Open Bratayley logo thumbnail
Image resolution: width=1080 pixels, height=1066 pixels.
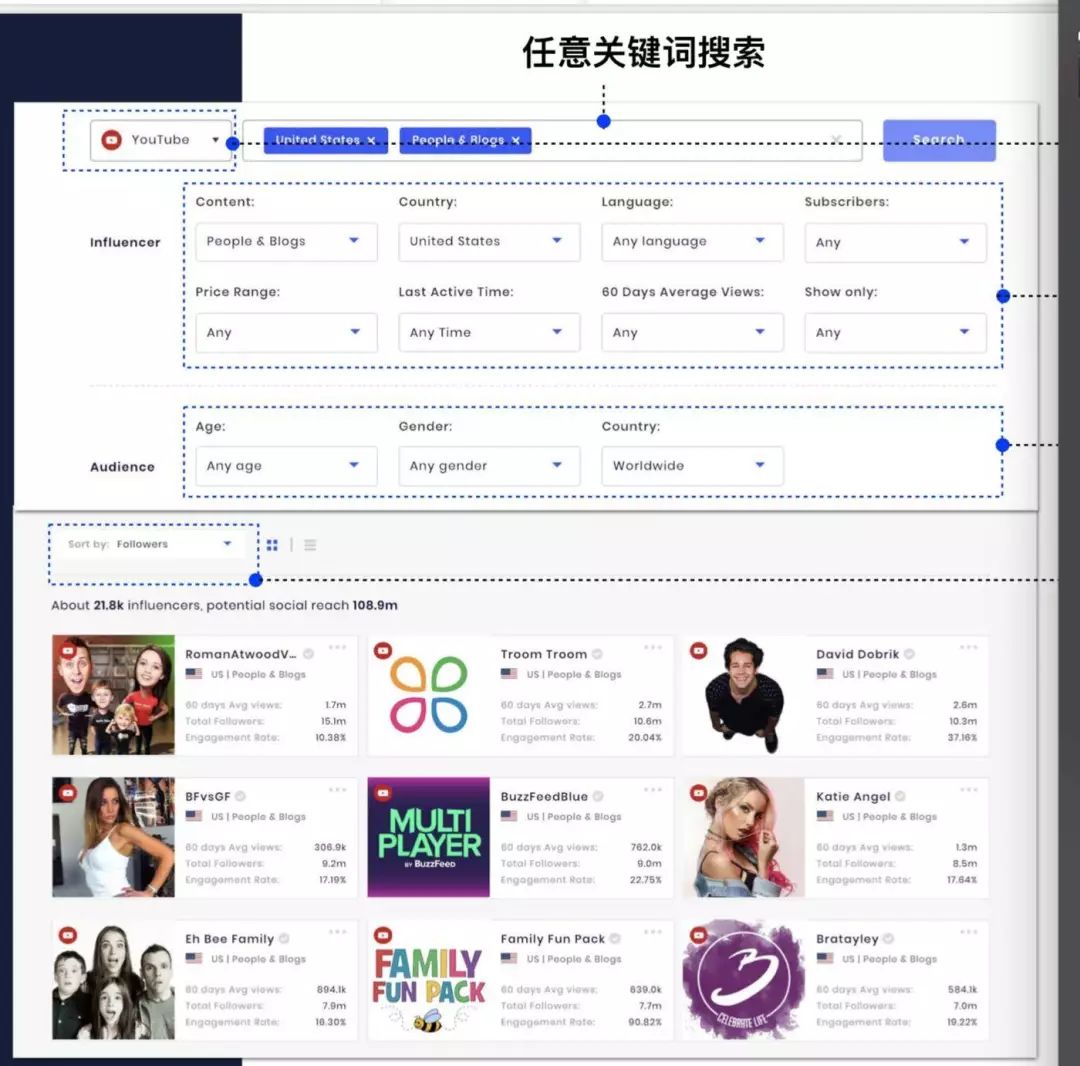(x=744, y=980)
